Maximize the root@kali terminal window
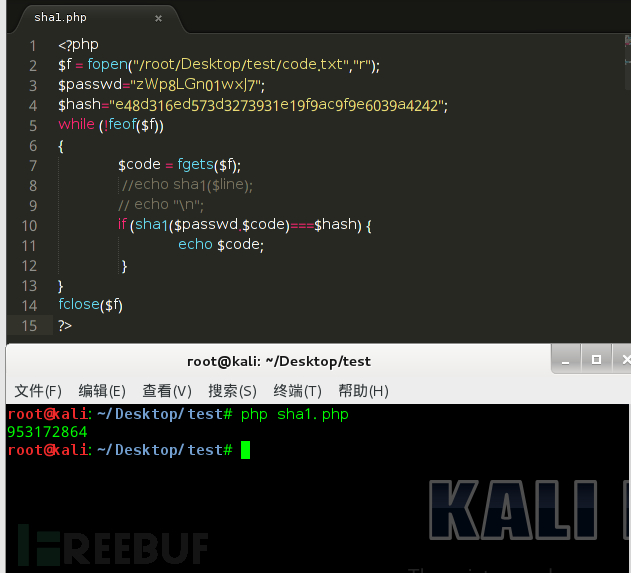Image resolution: width=631 pixels, height=573 pixels. [596, 359]
